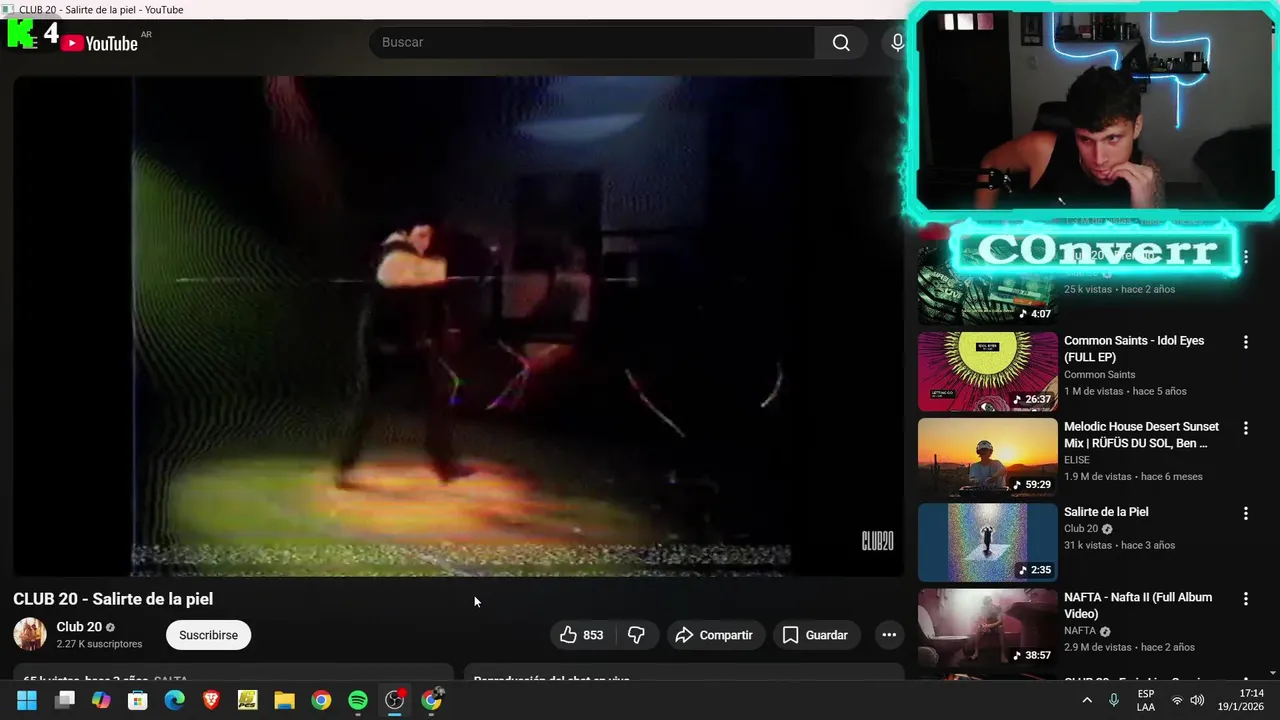Open Common Saints Idol Eyes thumbnail 26:37
This screenshot has height=720, width=1280.
coord(987,372)
